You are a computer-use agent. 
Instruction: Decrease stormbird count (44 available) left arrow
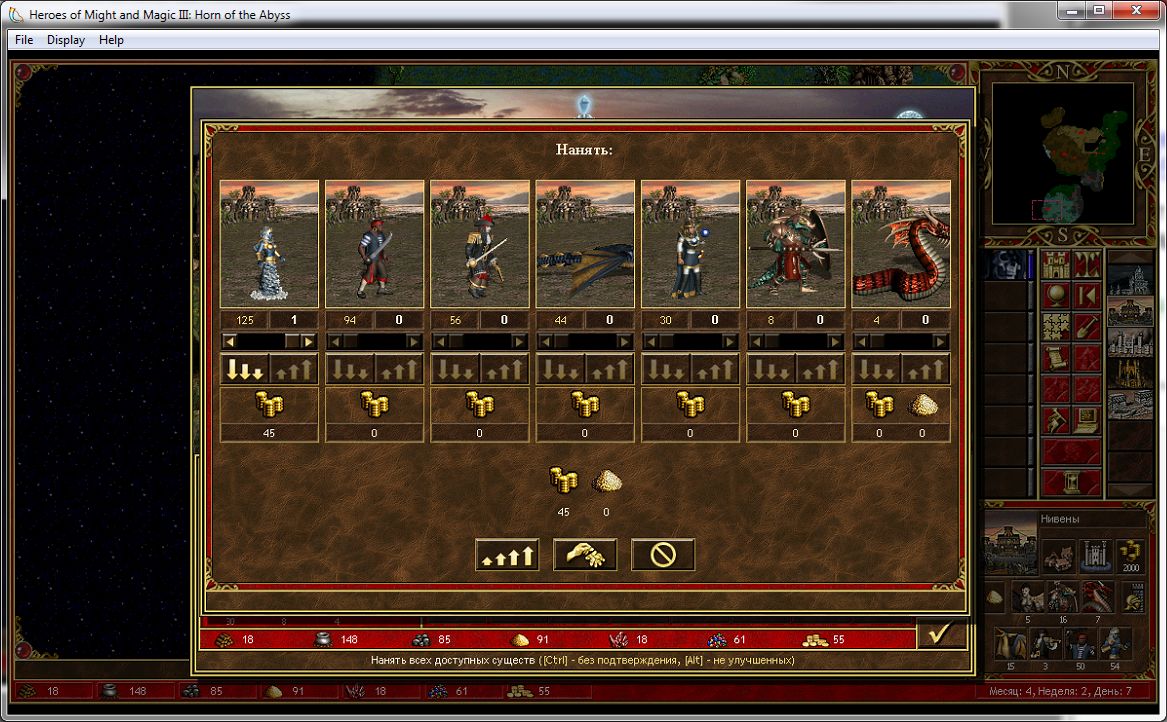tap(546, 342)
